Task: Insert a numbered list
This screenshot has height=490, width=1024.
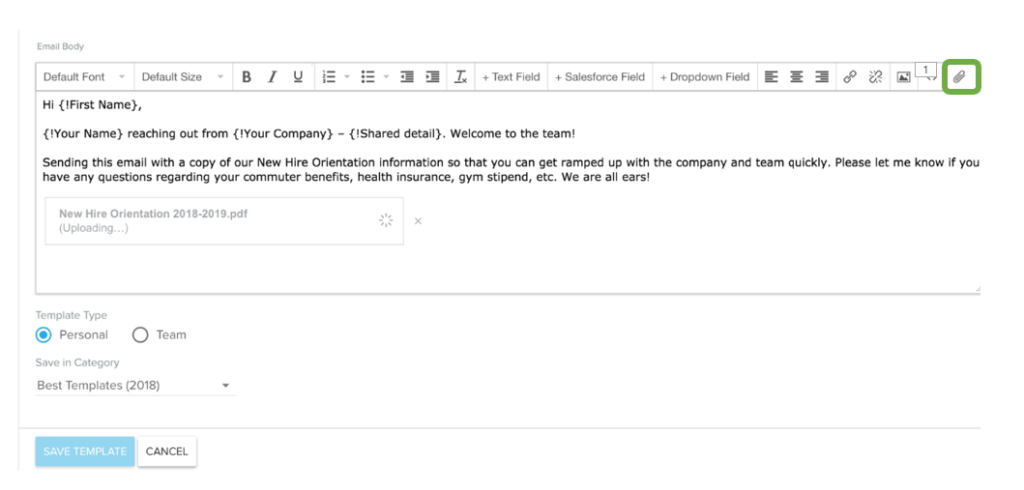Action: point(329,77)
